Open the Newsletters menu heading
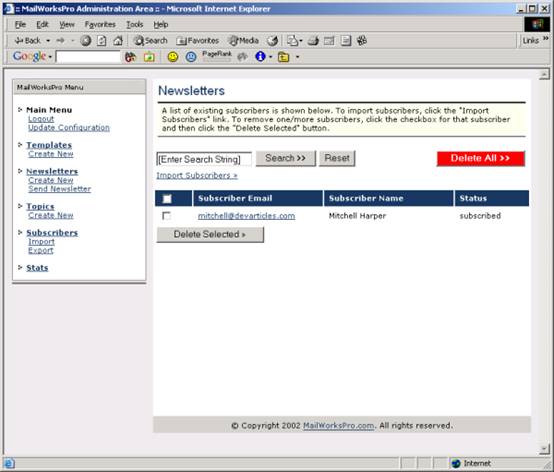The height and width of the screenshot is (472, 554). point(52,171)
